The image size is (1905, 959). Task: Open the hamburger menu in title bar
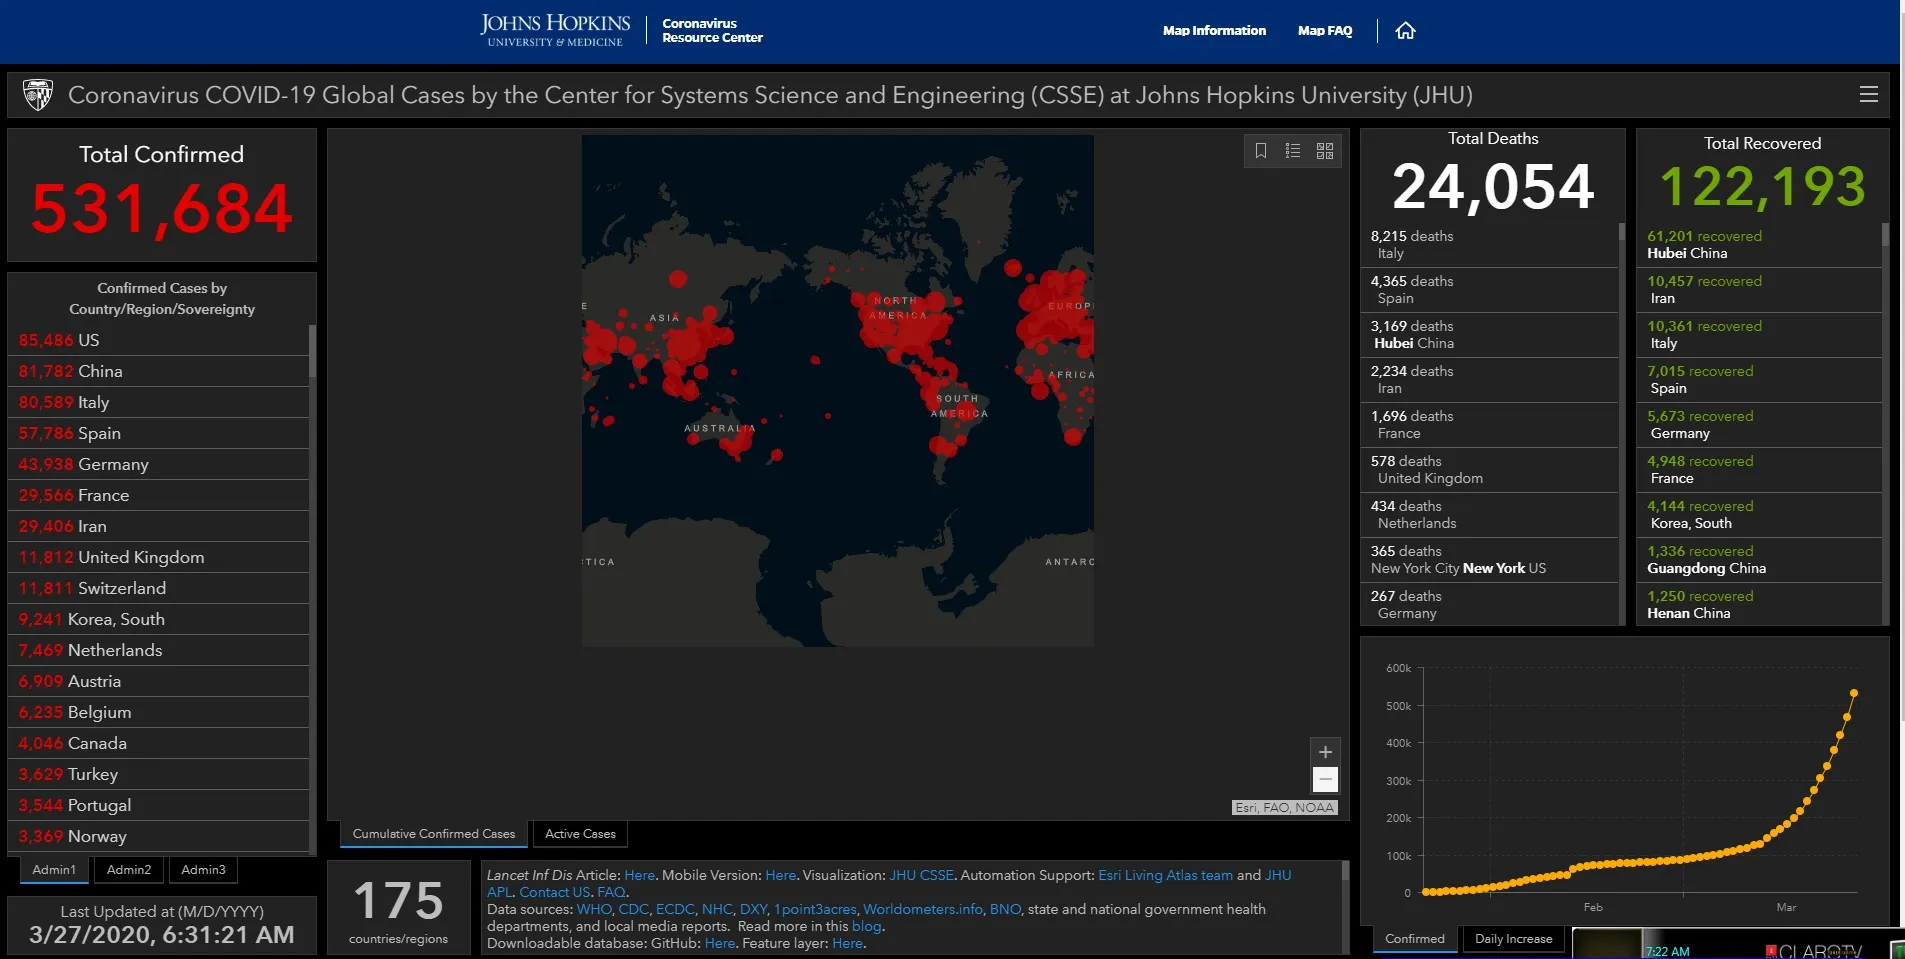pos(1868,94)
